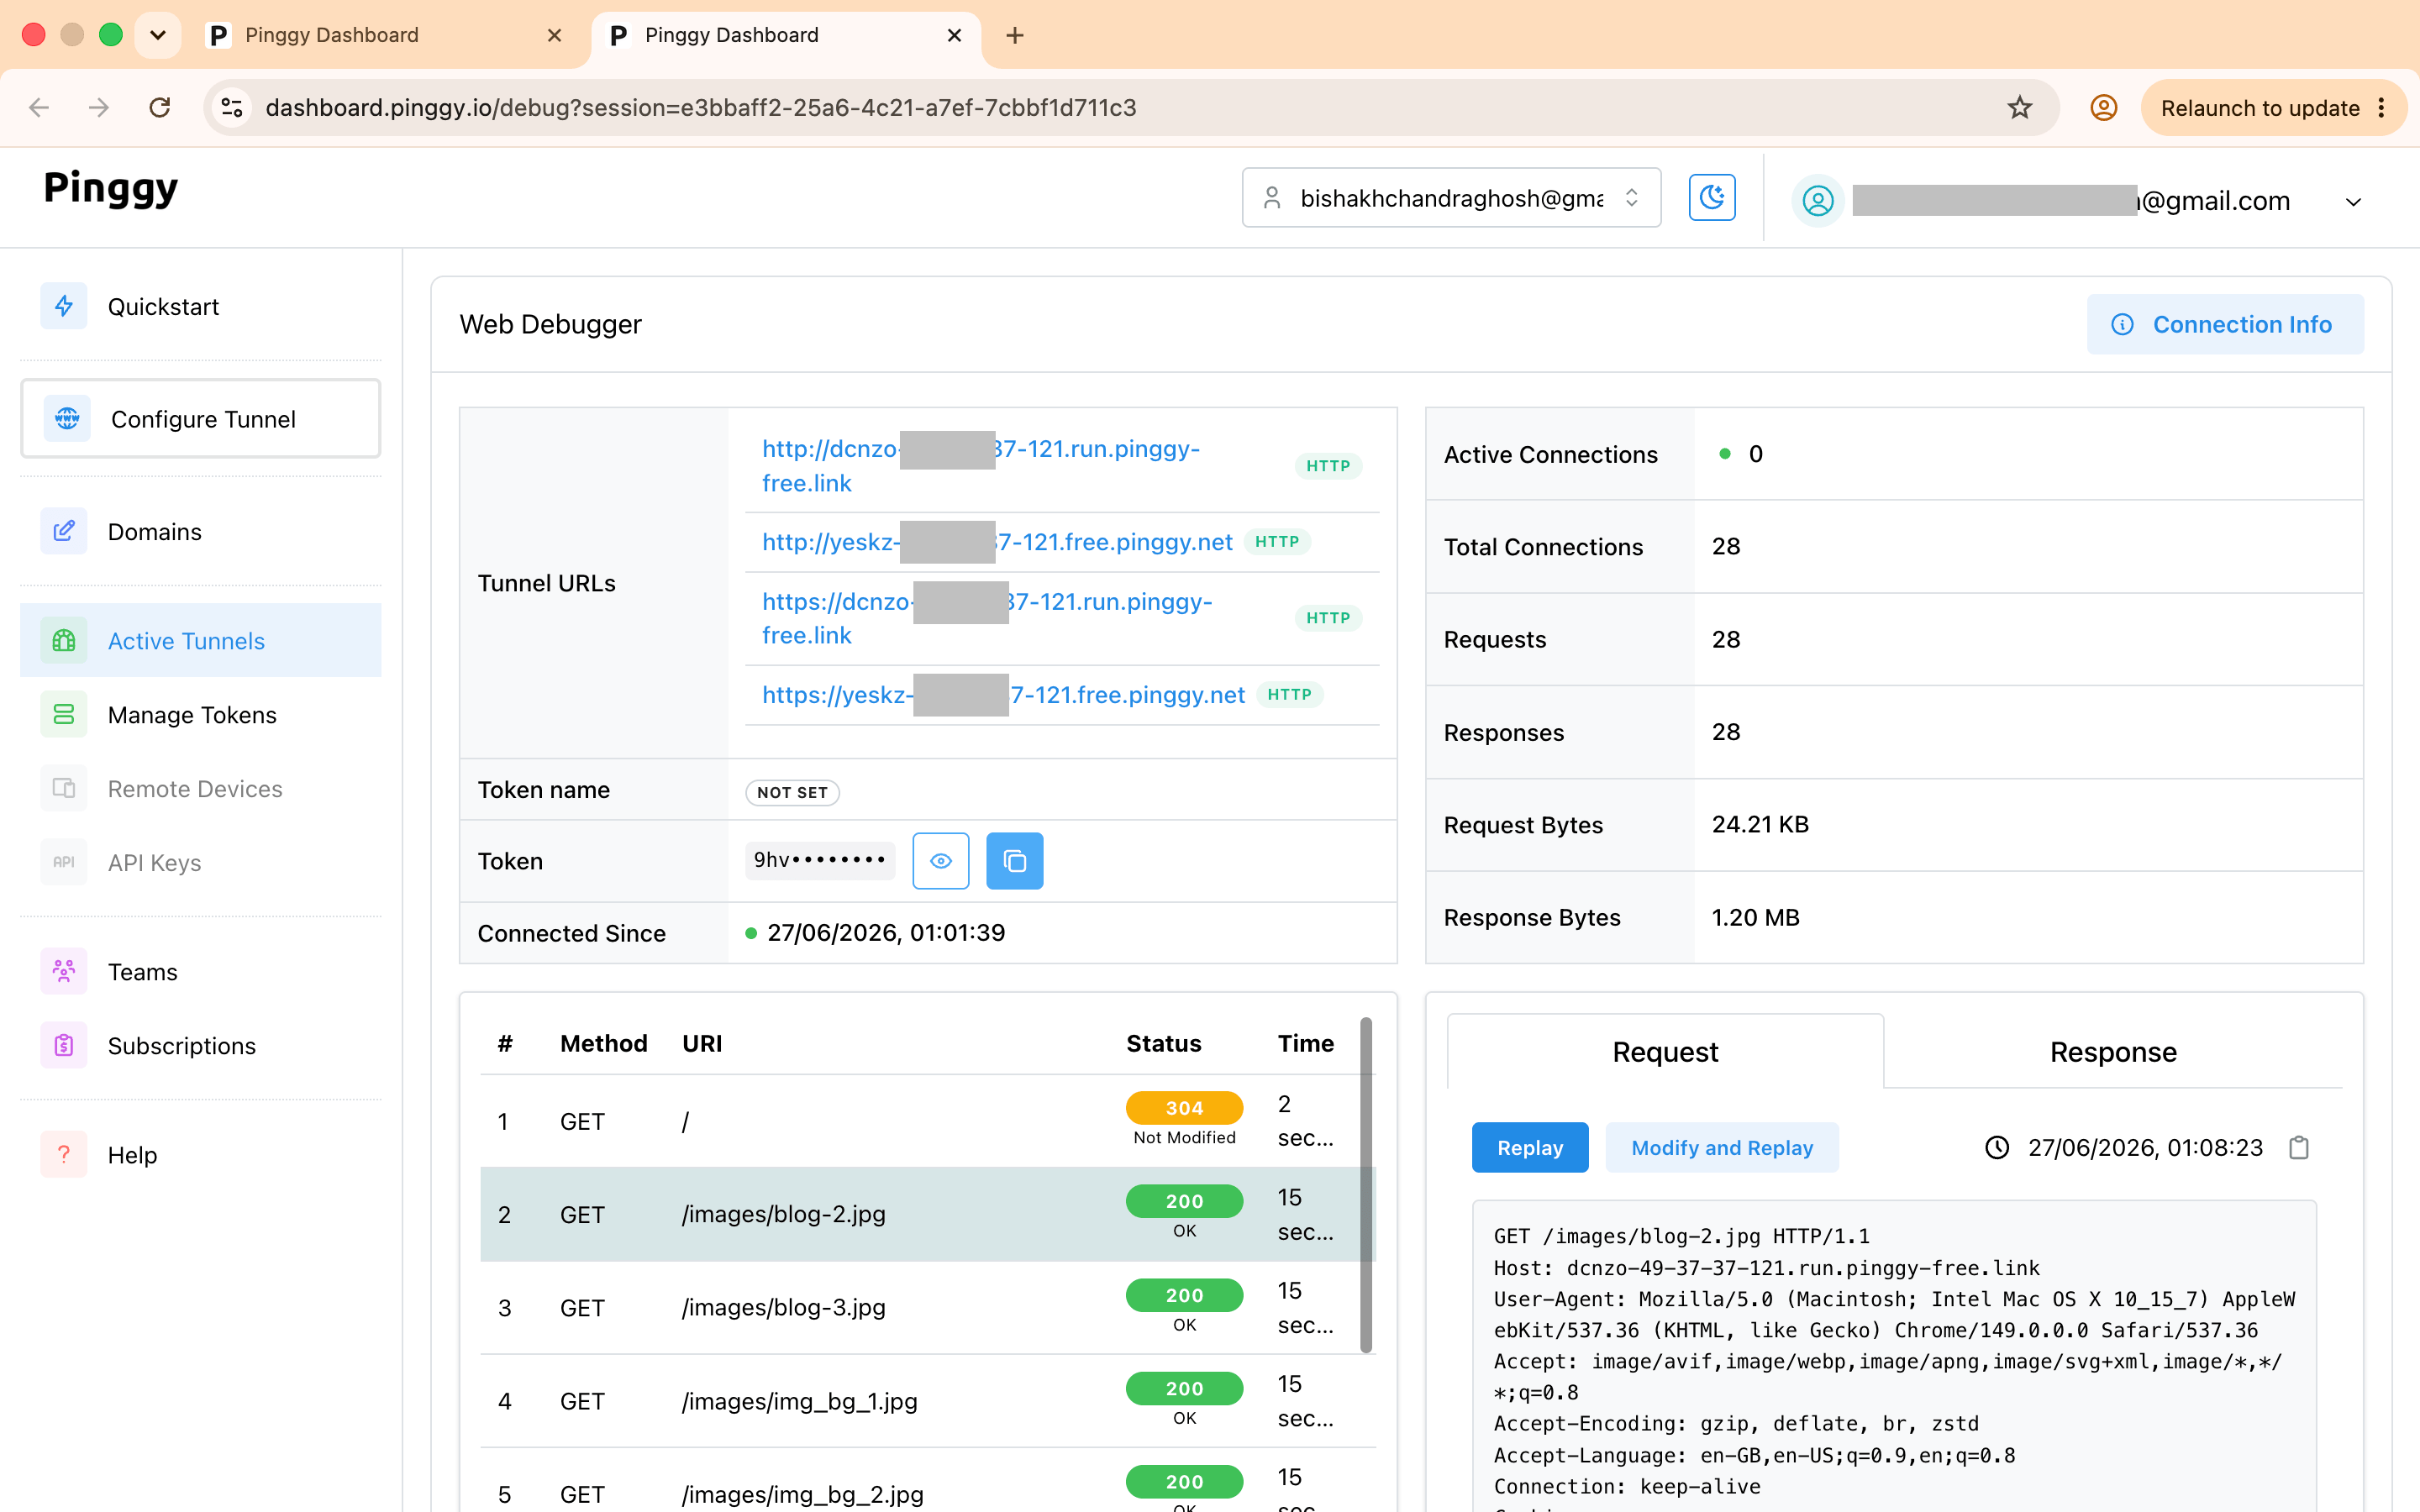Screen dimensions: 2420x1512
Task: Select the second Pinggy Dashboard browser tab
Action: point(786,35)
